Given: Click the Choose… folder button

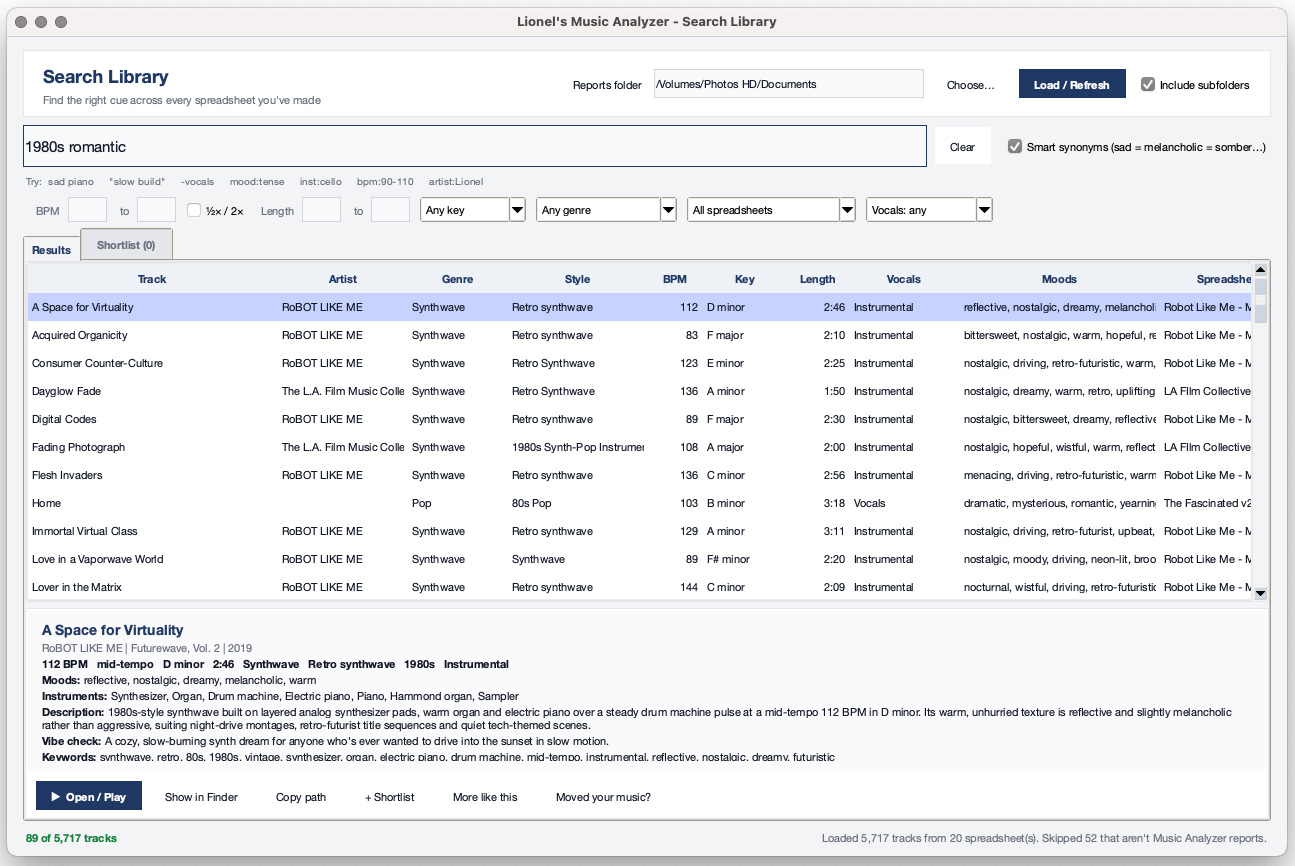Looking at the screenshot, I should point(971,85).
